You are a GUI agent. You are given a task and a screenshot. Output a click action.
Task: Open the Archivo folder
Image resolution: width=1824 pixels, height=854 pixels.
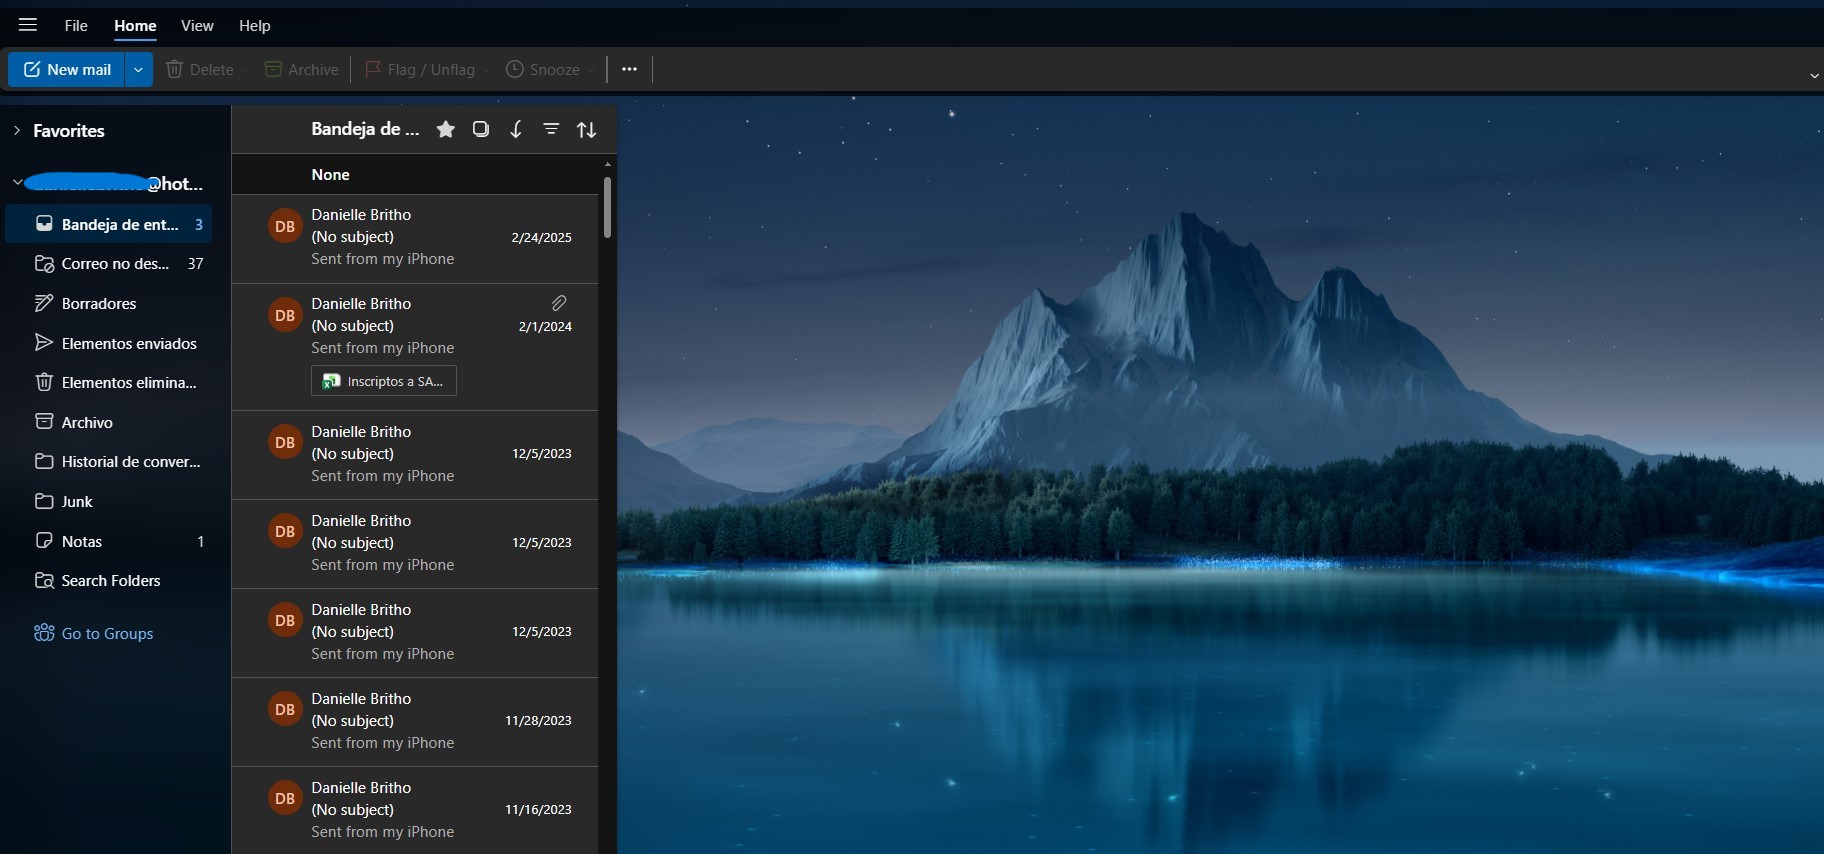[x=109, y=422]
